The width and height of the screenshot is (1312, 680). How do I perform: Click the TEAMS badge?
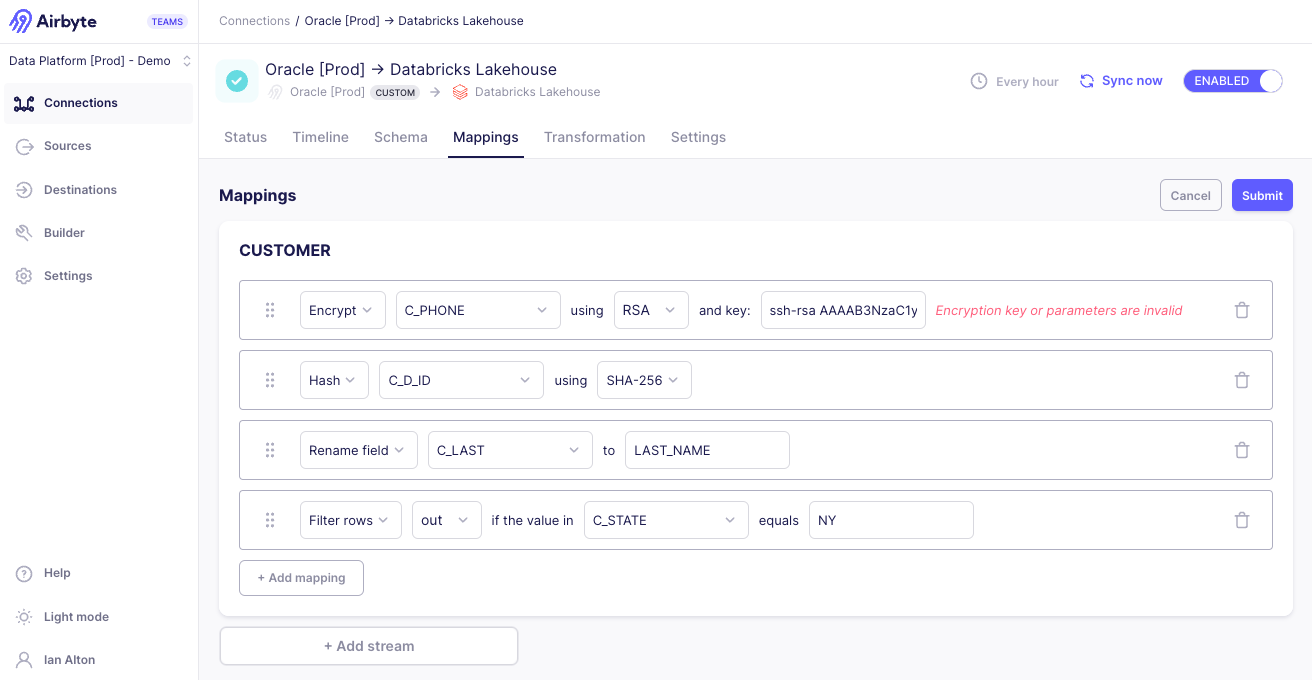(x=167, y=22)
